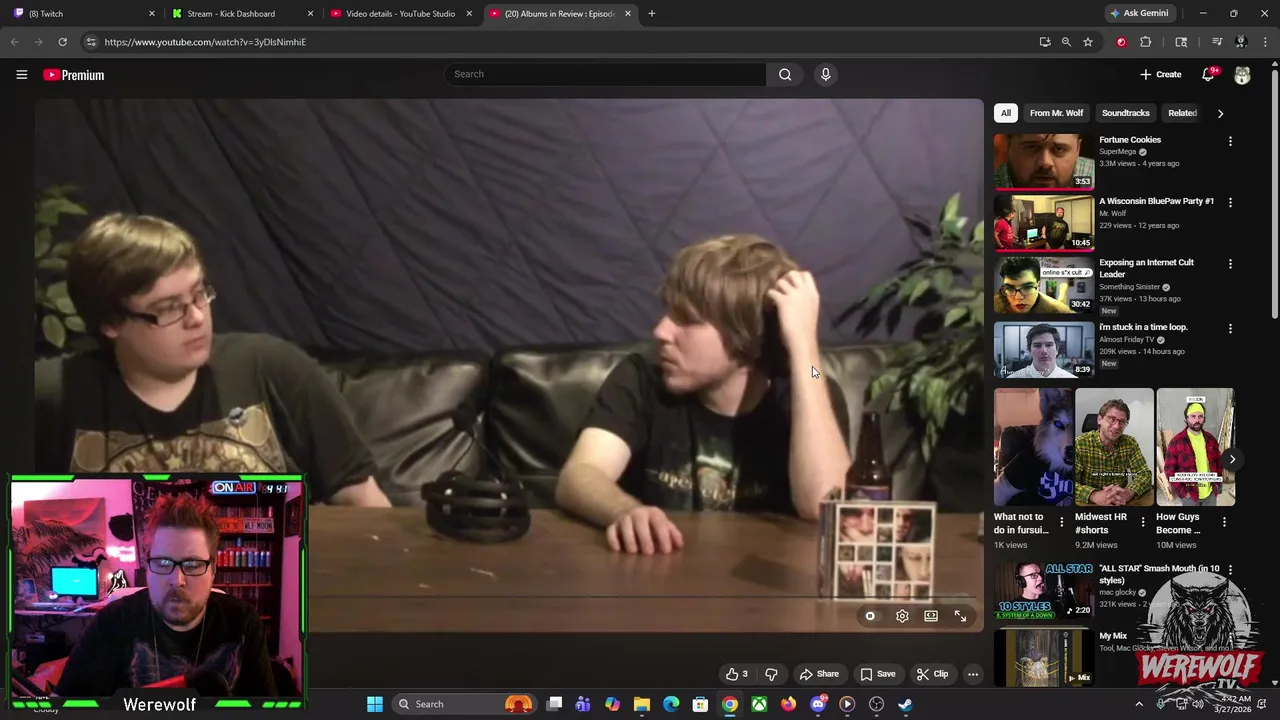Like the video with thumbs up
The height and width of the screenshot is (720, 1280).
click(737, 674)
